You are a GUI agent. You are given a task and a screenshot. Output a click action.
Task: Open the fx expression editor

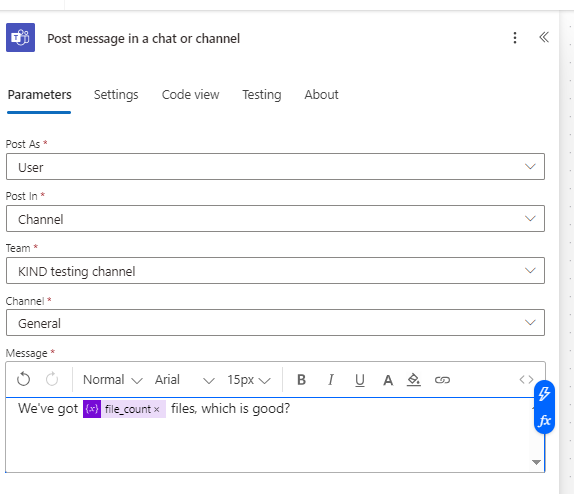(544, 420)
